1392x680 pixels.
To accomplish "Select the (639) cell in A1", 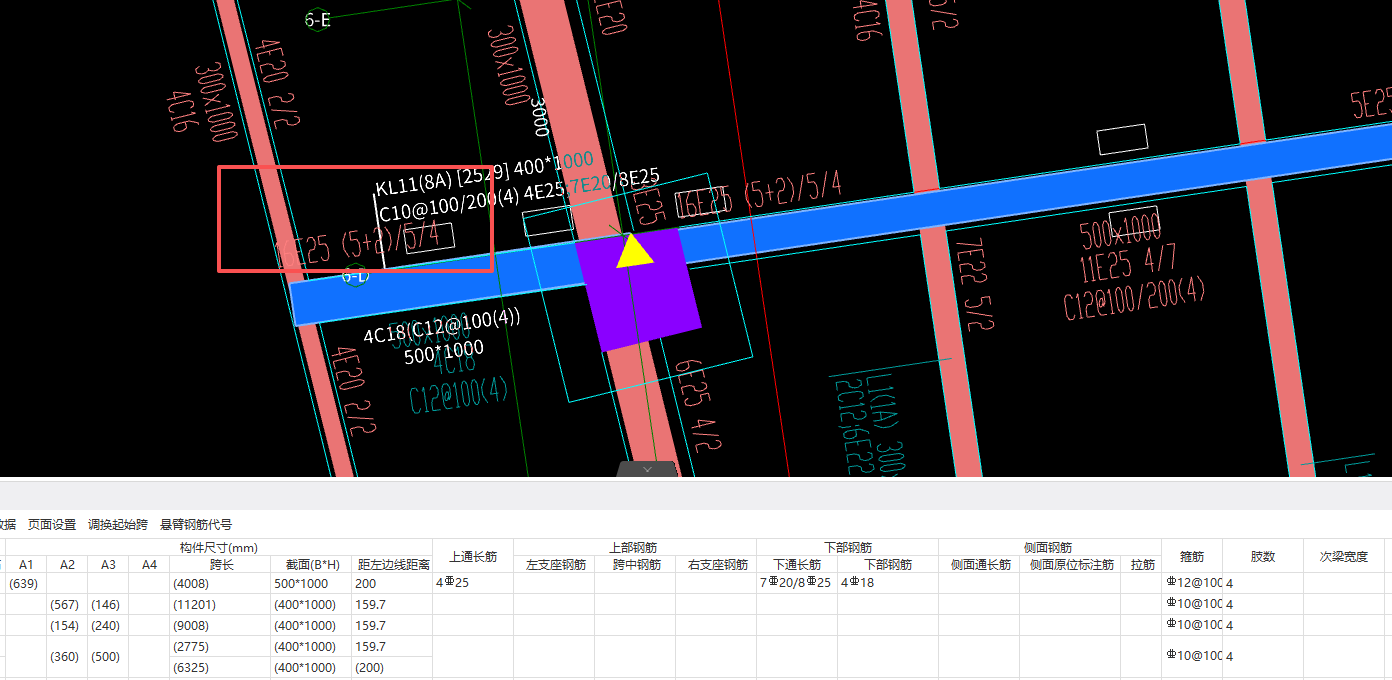I will pos(26,583).
